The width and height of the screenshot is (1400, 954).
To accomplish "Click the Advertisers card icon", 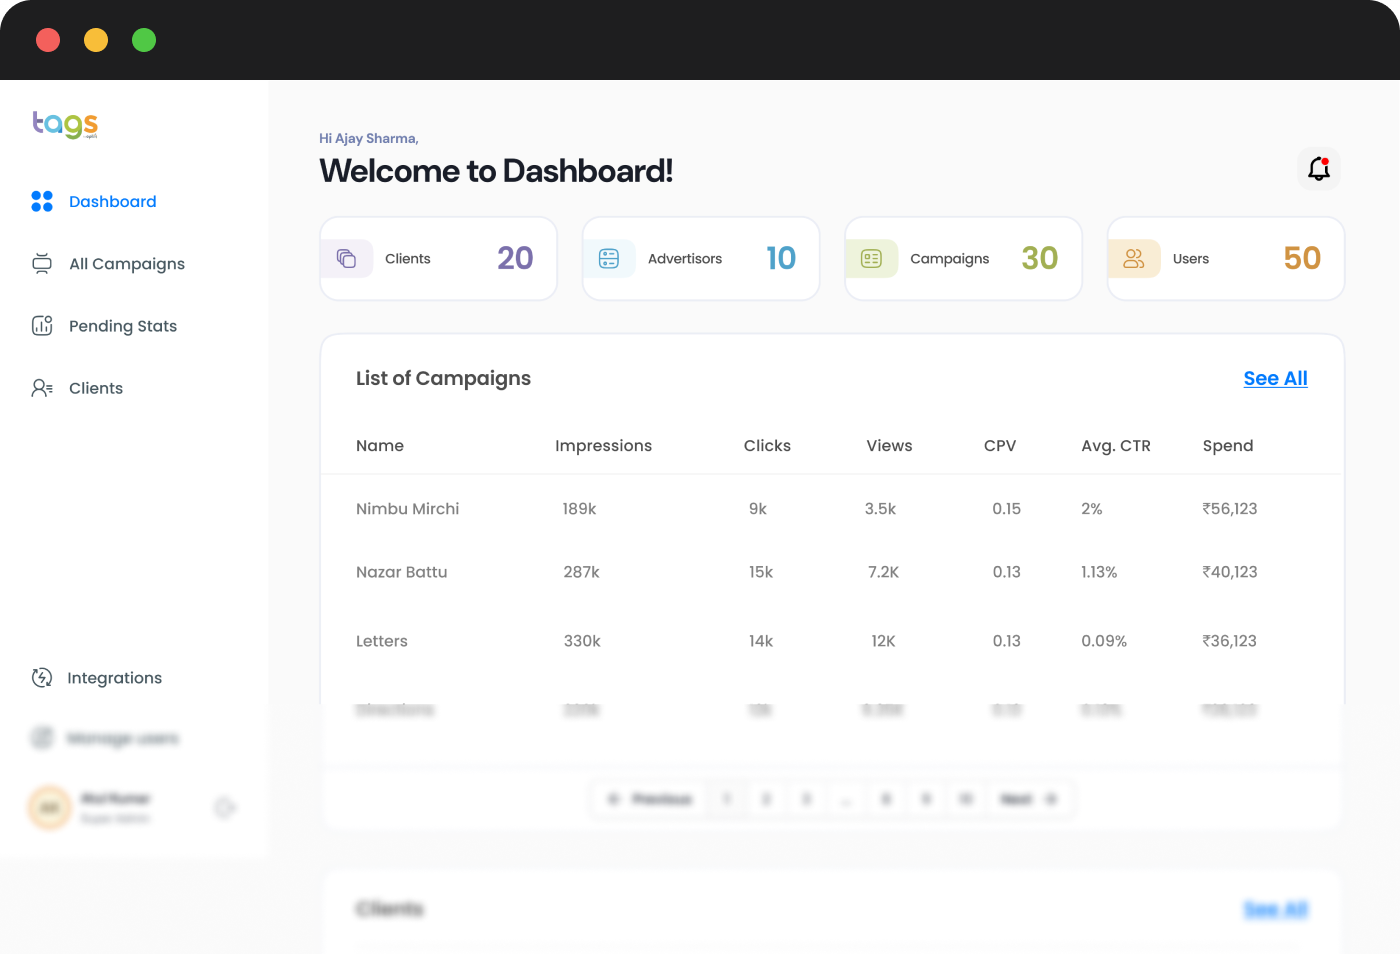I will coord(609,259).
